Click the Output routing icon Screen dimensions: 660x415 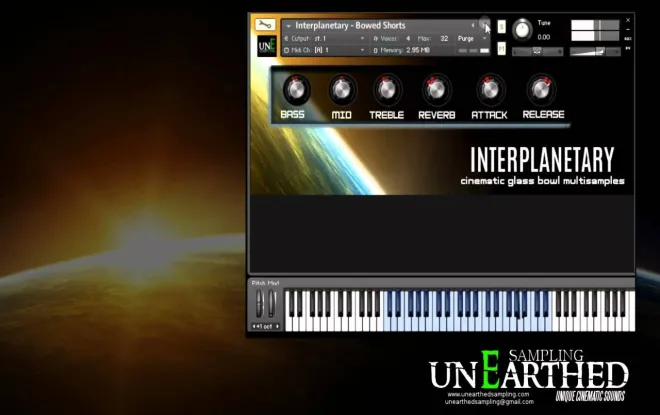click(287, 38)
